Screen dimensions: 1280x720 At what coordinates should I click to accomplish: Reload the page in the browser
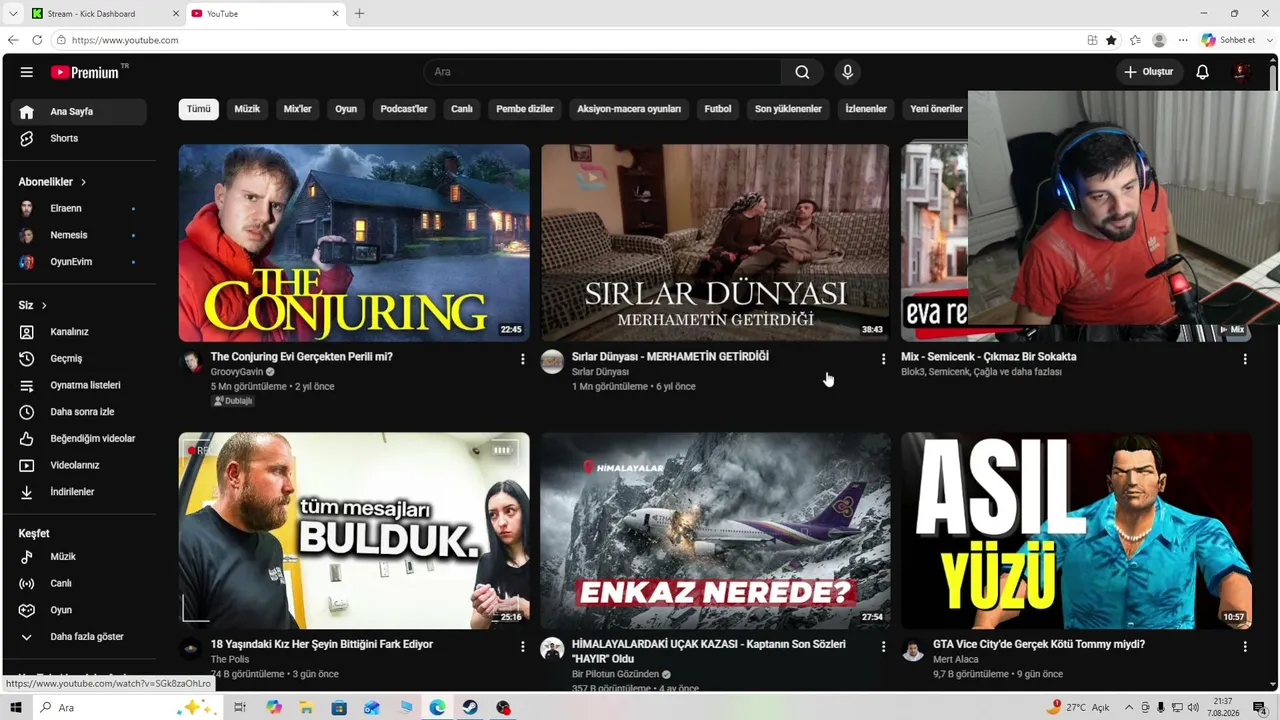[x=37, y=40]
